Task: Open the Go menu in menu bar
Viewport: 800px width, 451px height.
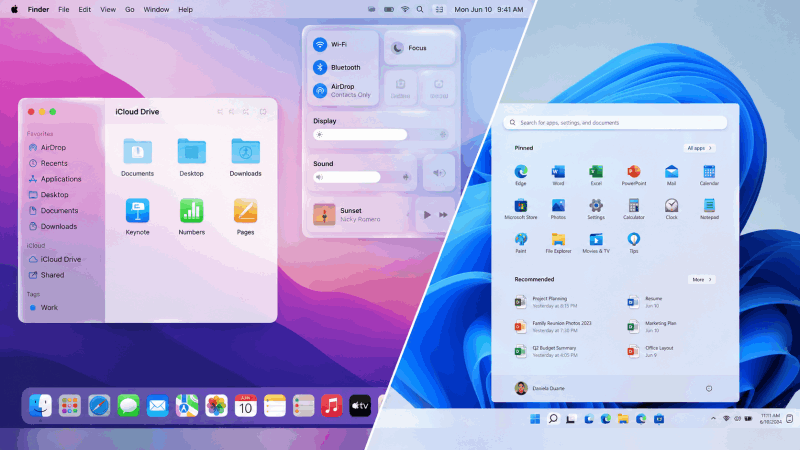Action: [x=130, y=9]
